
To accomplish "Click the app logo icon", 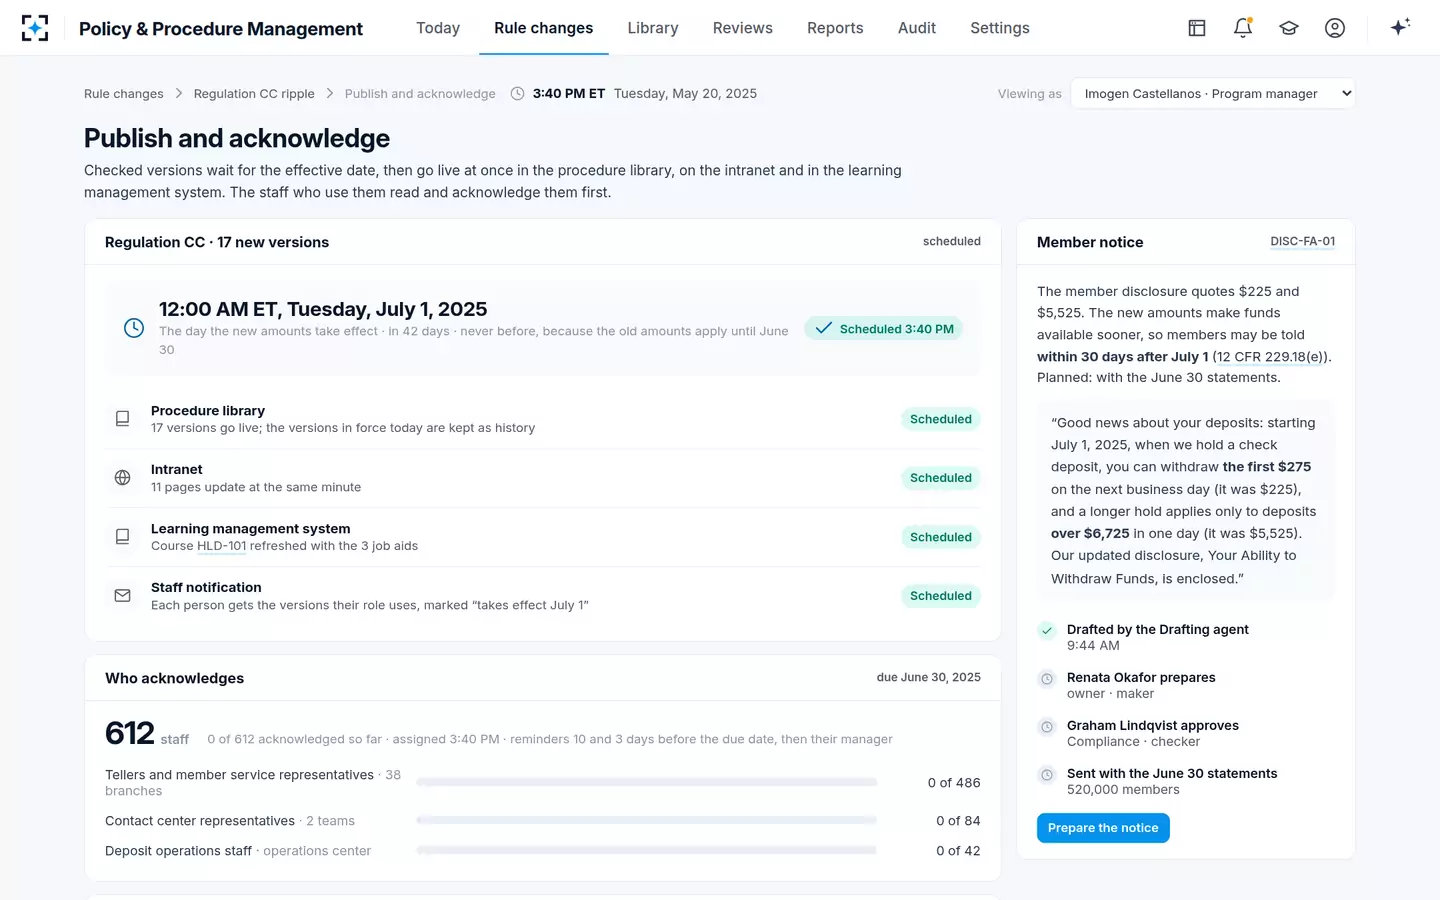I will click(35, 28).
